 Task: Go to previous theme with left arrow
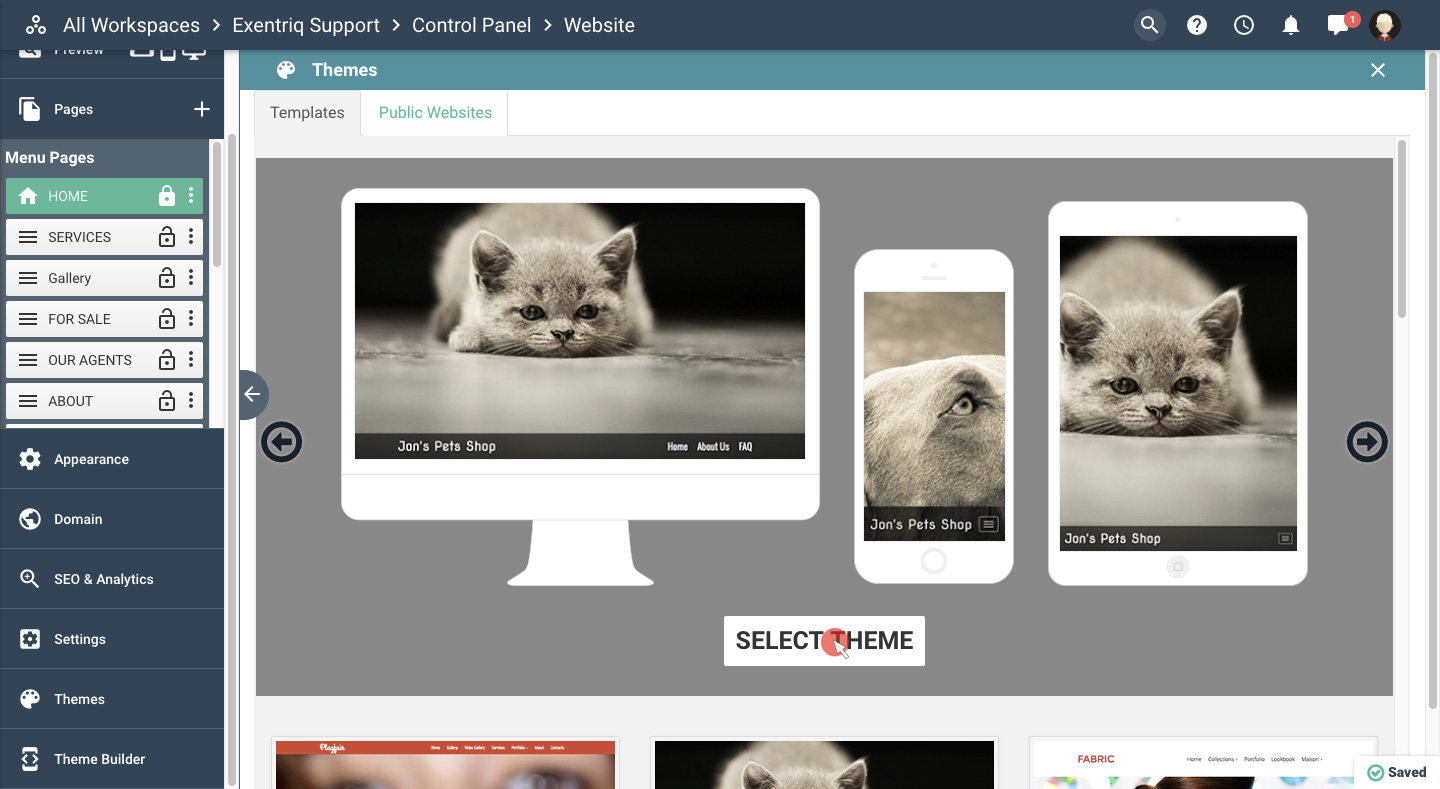[281, 442]
